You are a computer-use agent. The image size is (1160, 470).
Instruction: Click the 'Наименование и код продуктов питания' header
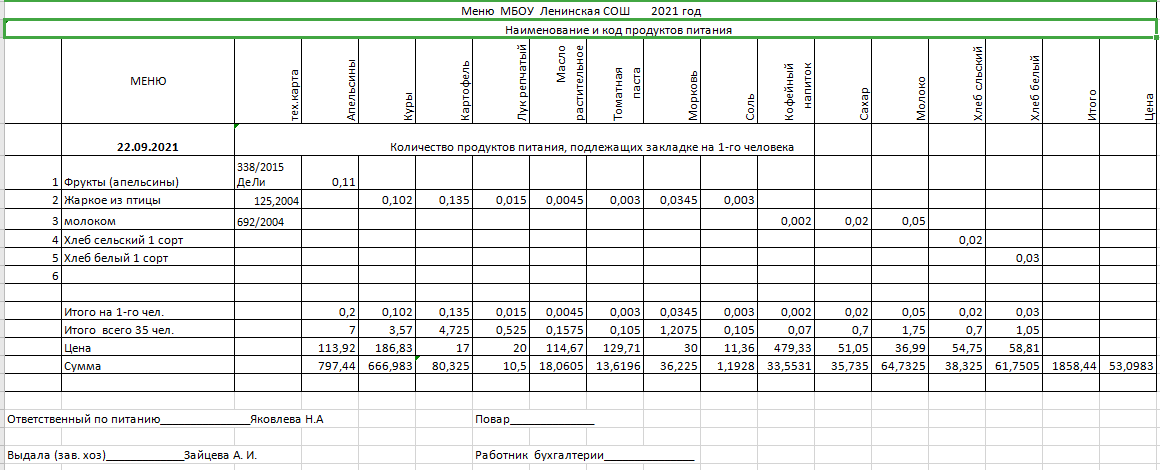coord(580,30)
